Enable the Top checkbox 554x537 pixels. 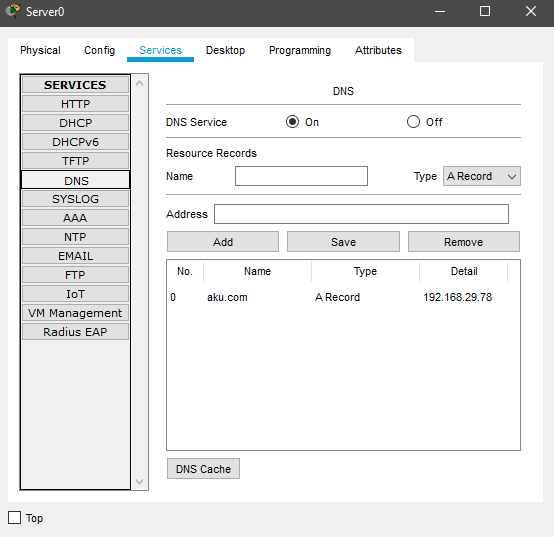14,518
